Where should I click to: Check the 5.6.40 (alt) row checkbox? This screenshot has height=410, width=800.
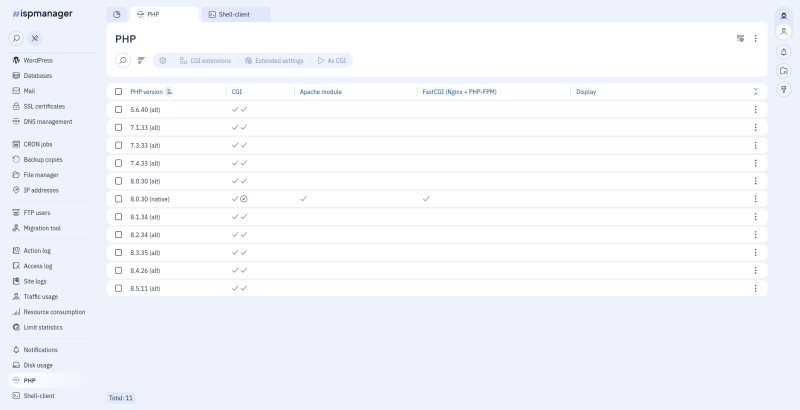pos(118,110)
